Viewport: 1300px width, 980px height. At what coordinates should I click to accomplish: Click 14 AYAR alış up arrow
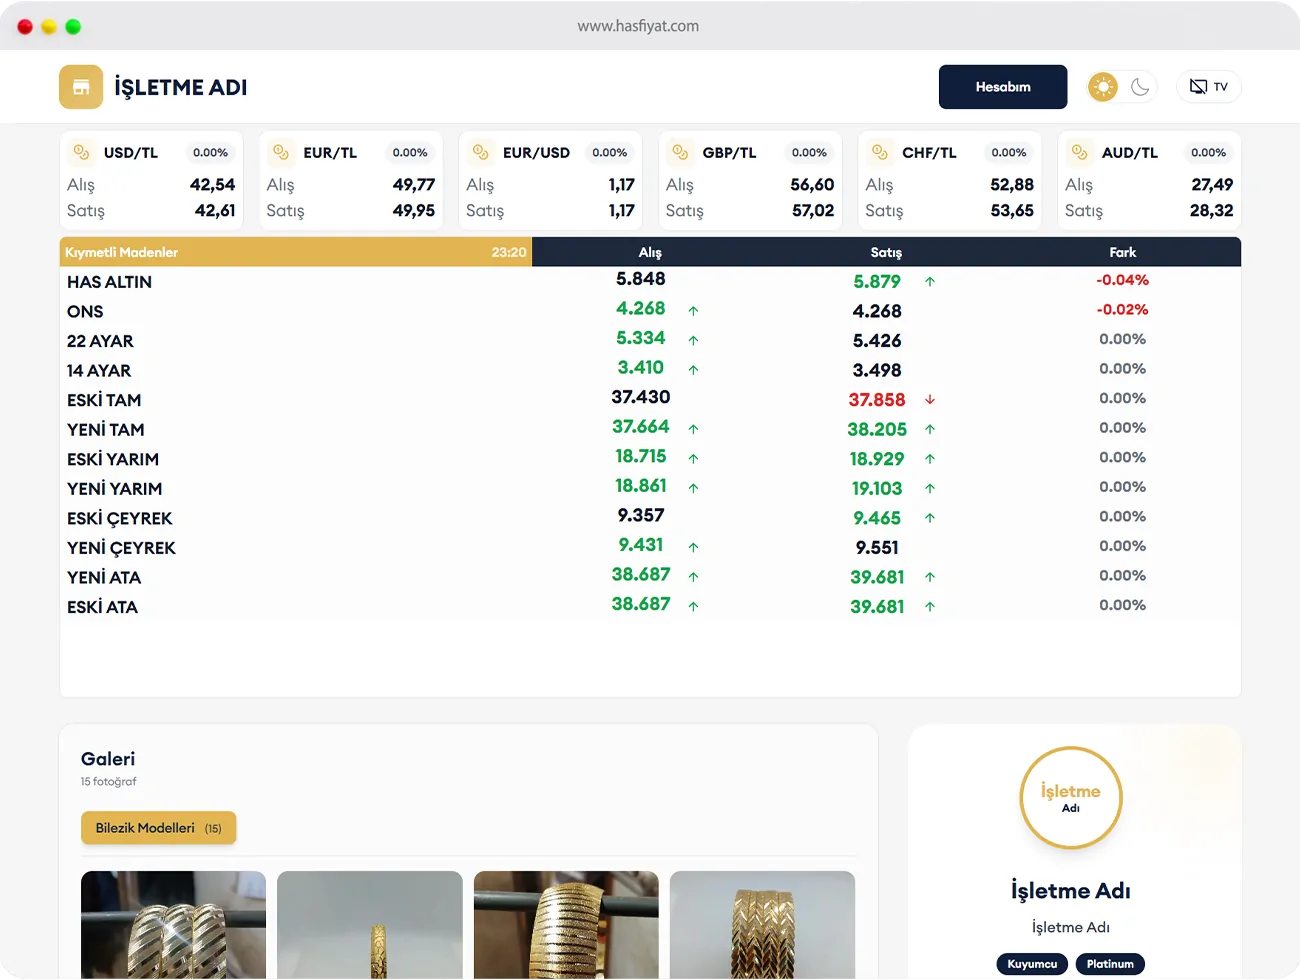(x=693, y=370)
